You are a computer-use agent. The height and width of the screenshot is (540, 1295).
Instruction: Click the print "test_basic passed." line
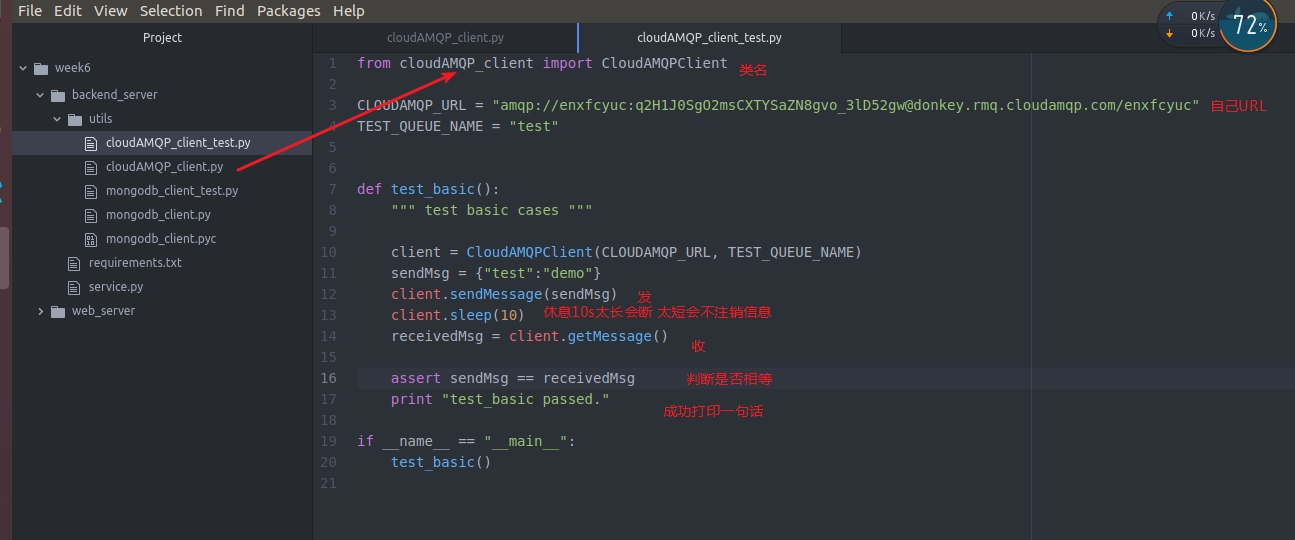click(500, 399)
